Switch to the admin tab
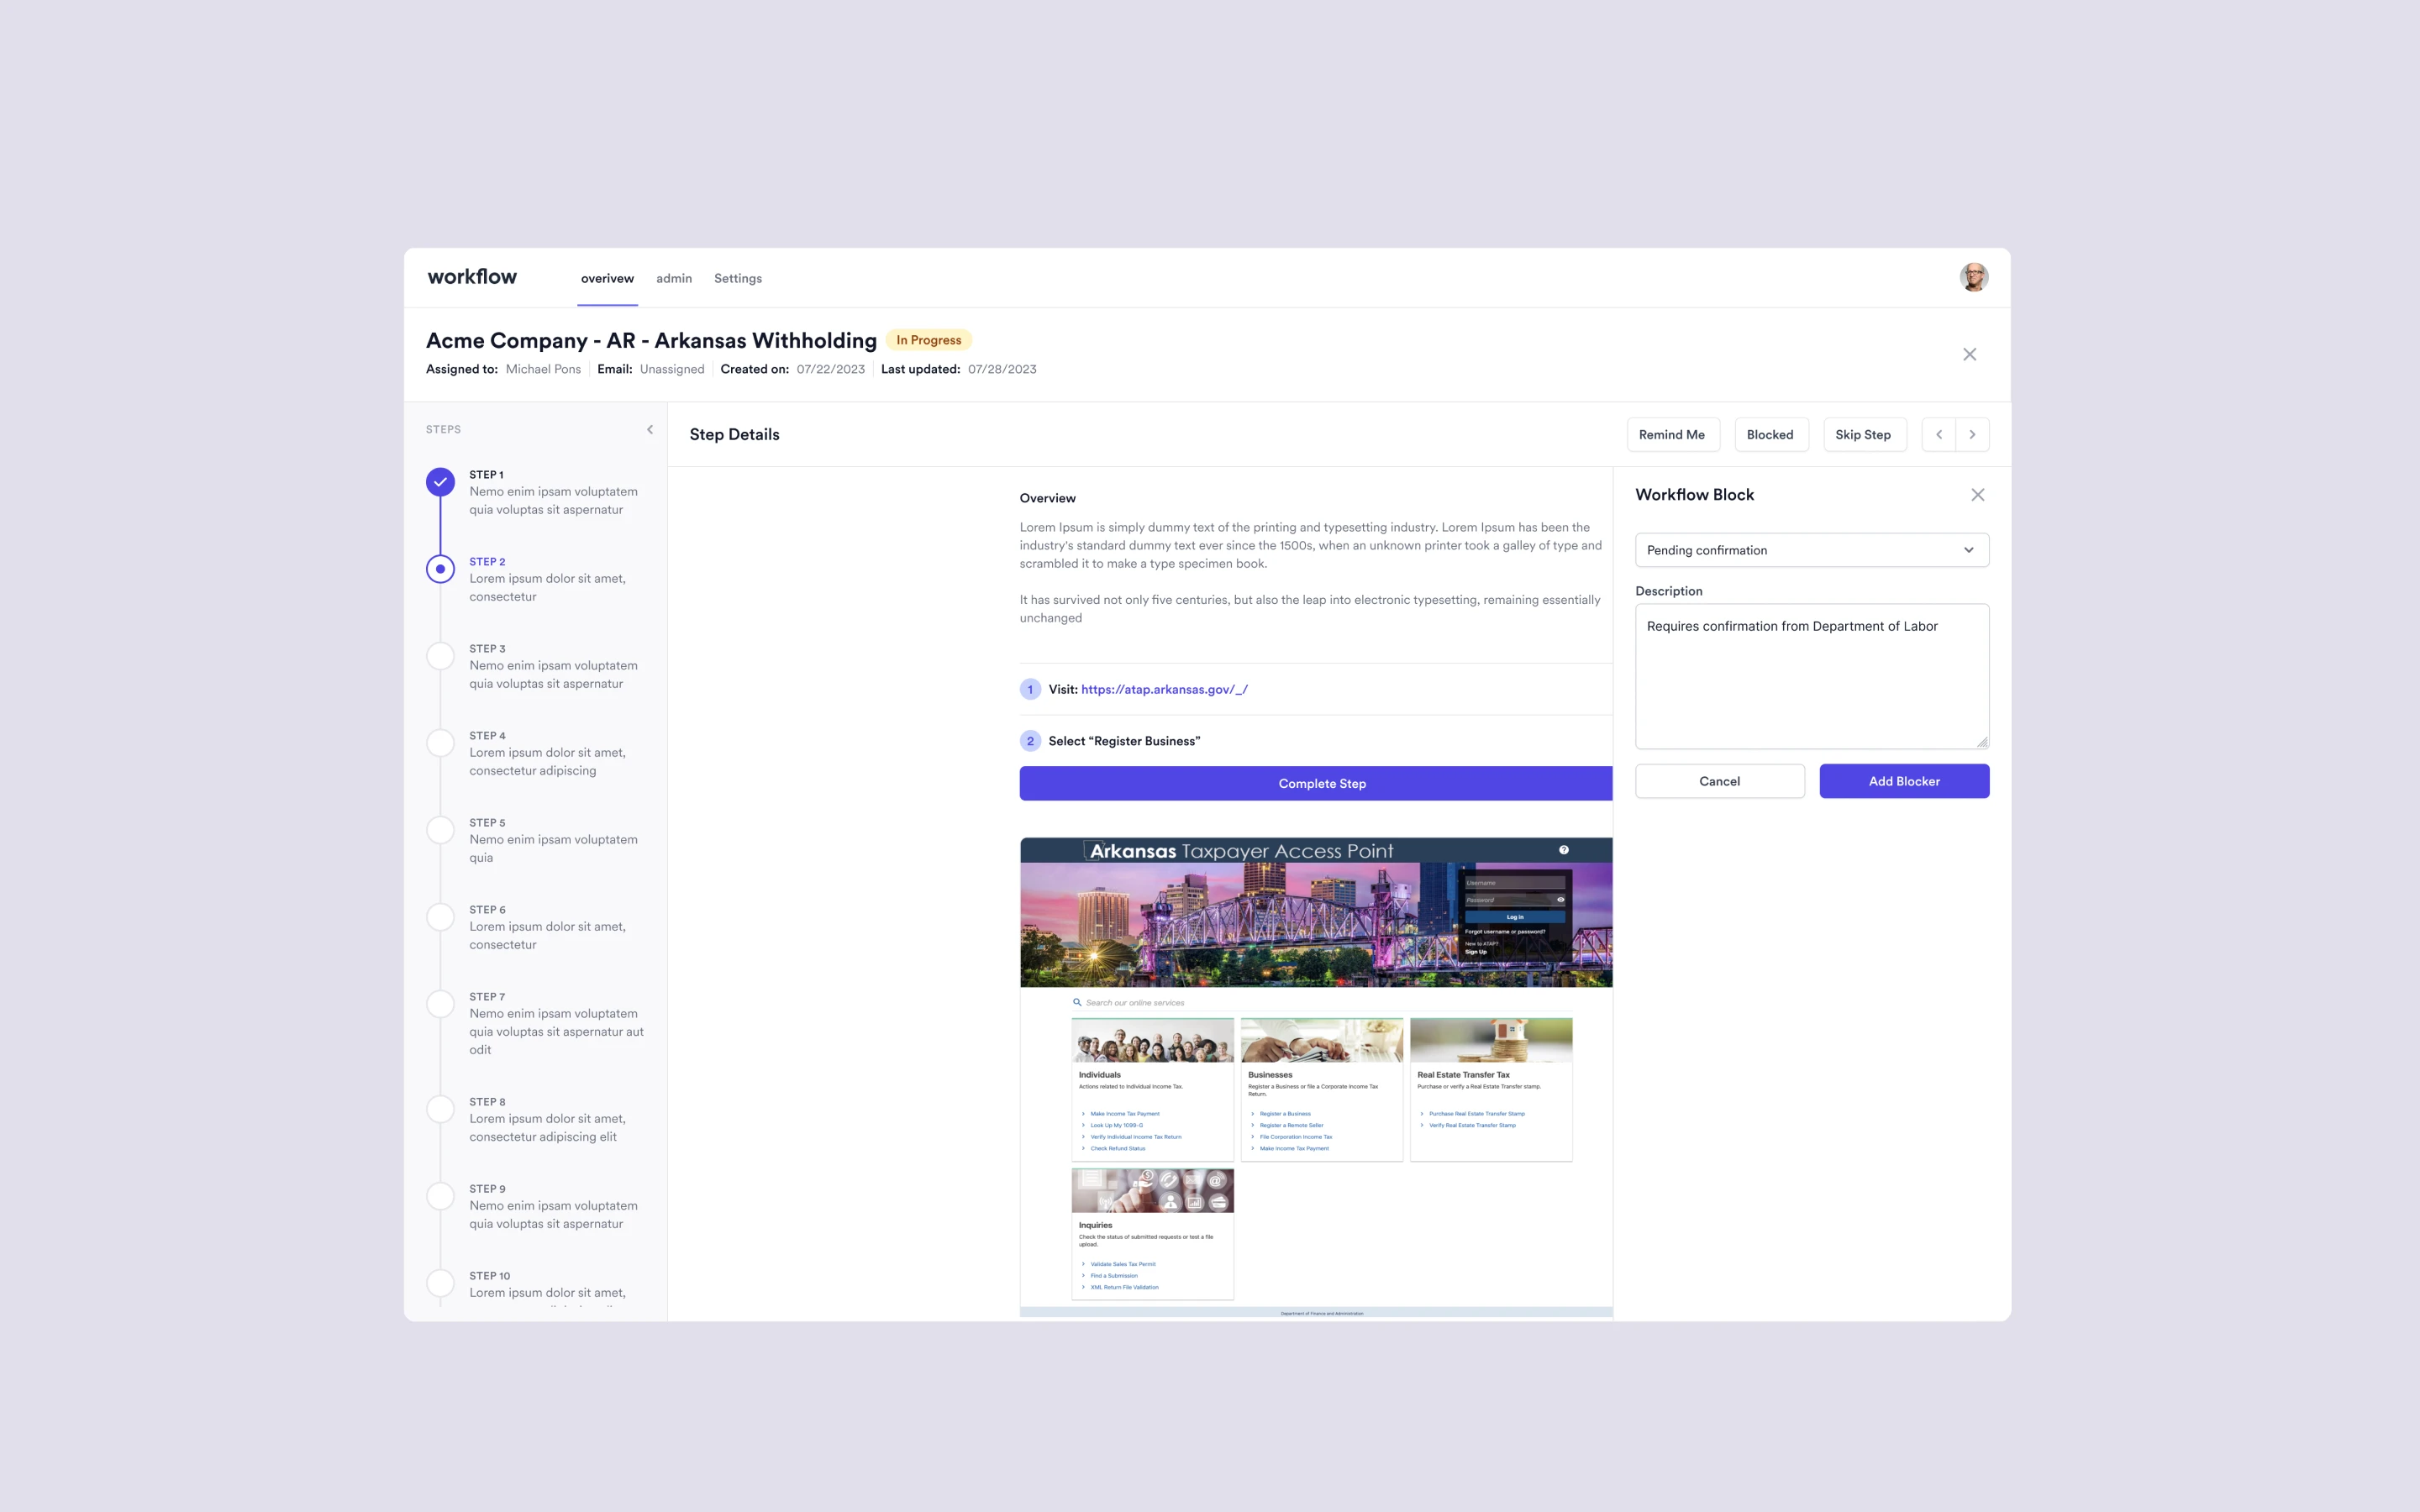The width and height of the screenshot is (2420, 1512). [674, 278]
